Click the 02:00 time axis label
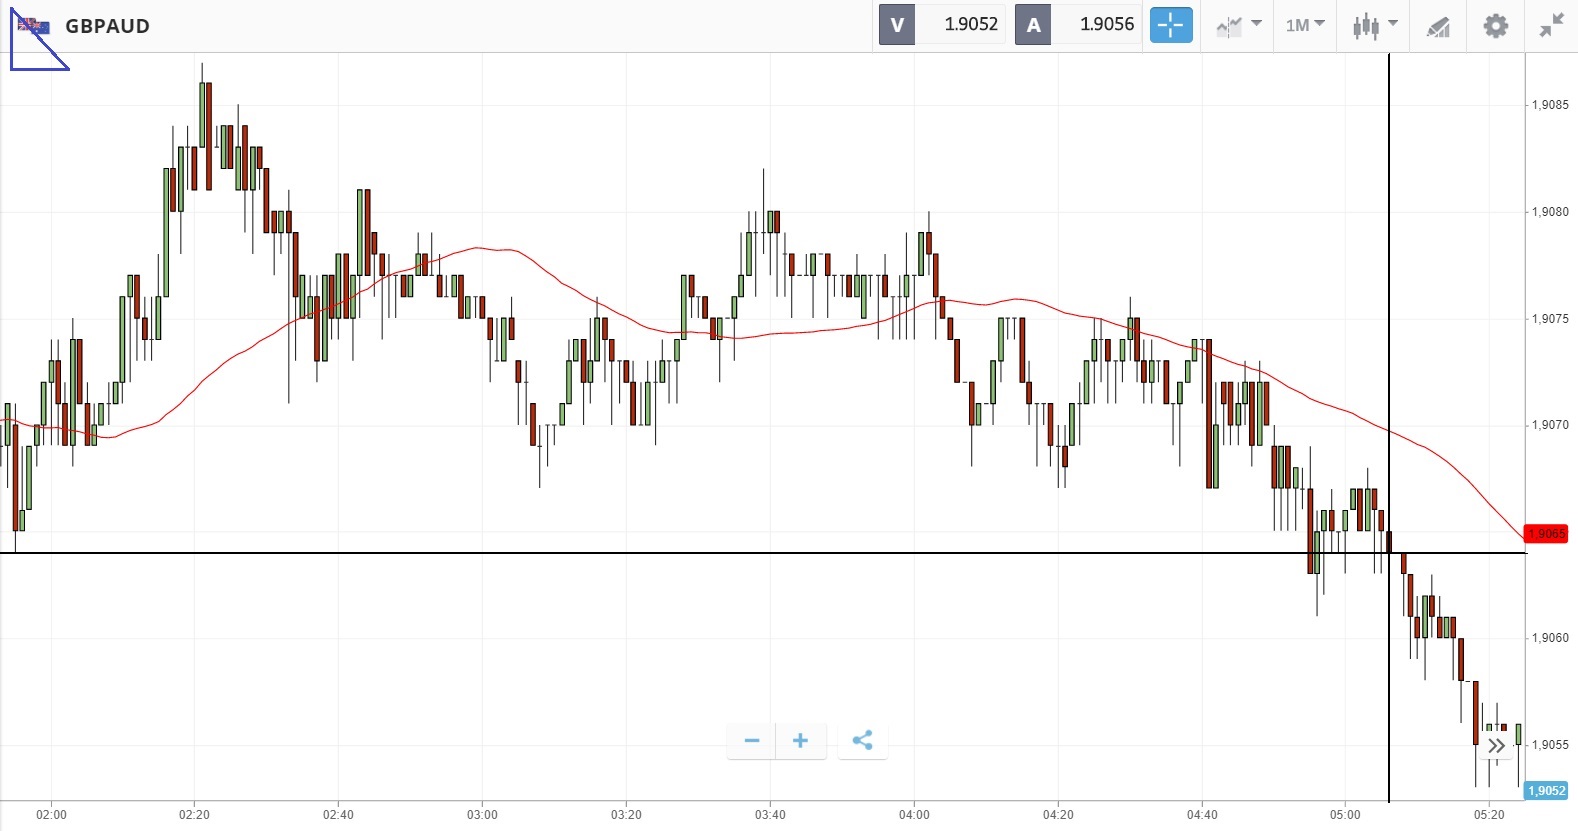Screen dimensions: 1578x831 (51, 815)
